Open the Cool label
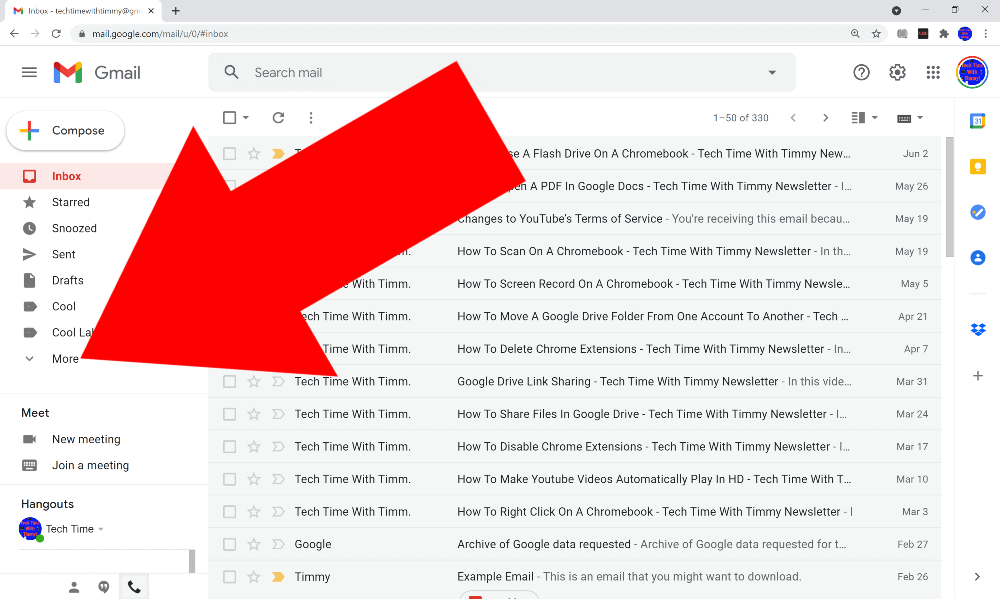 tap(64, 307)
